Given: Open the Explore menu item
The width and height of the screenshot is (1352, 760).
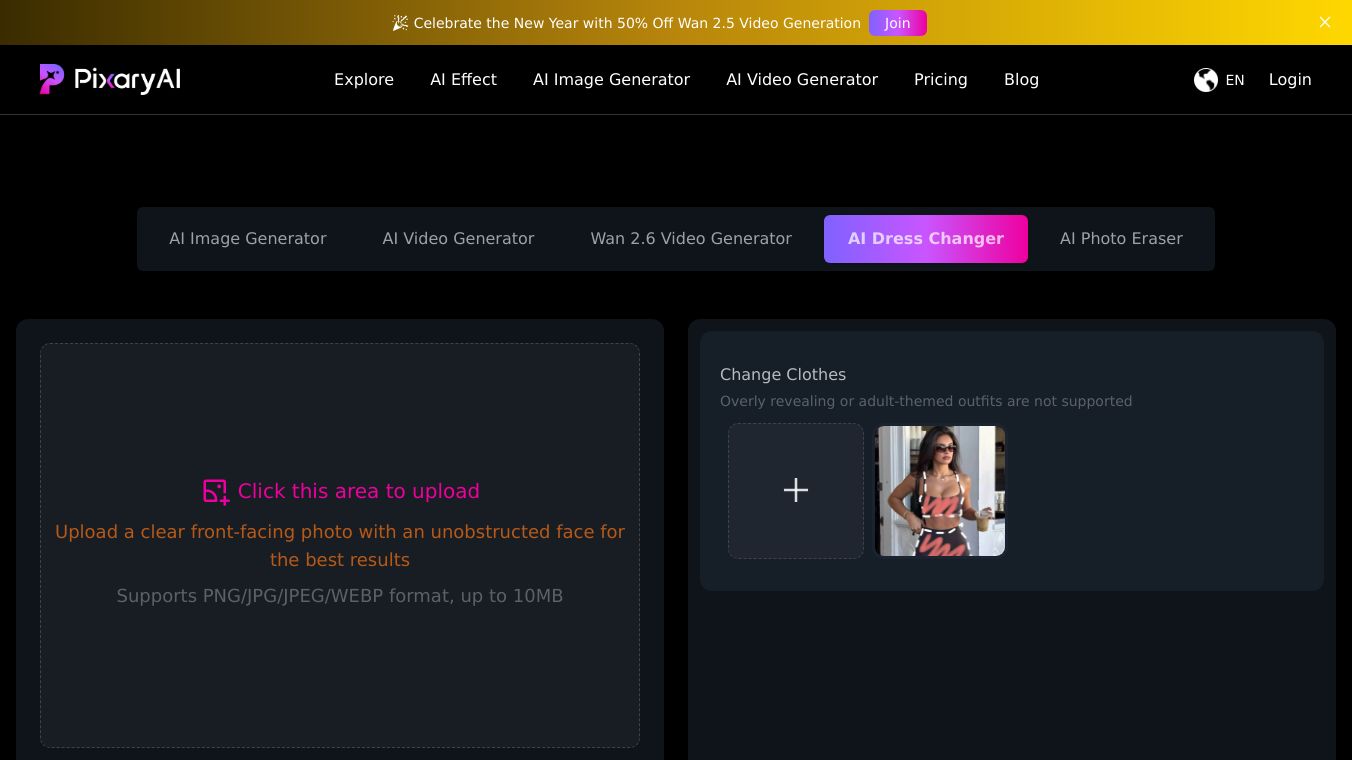Looking at the screenshot, I should [x=363, y=80].
